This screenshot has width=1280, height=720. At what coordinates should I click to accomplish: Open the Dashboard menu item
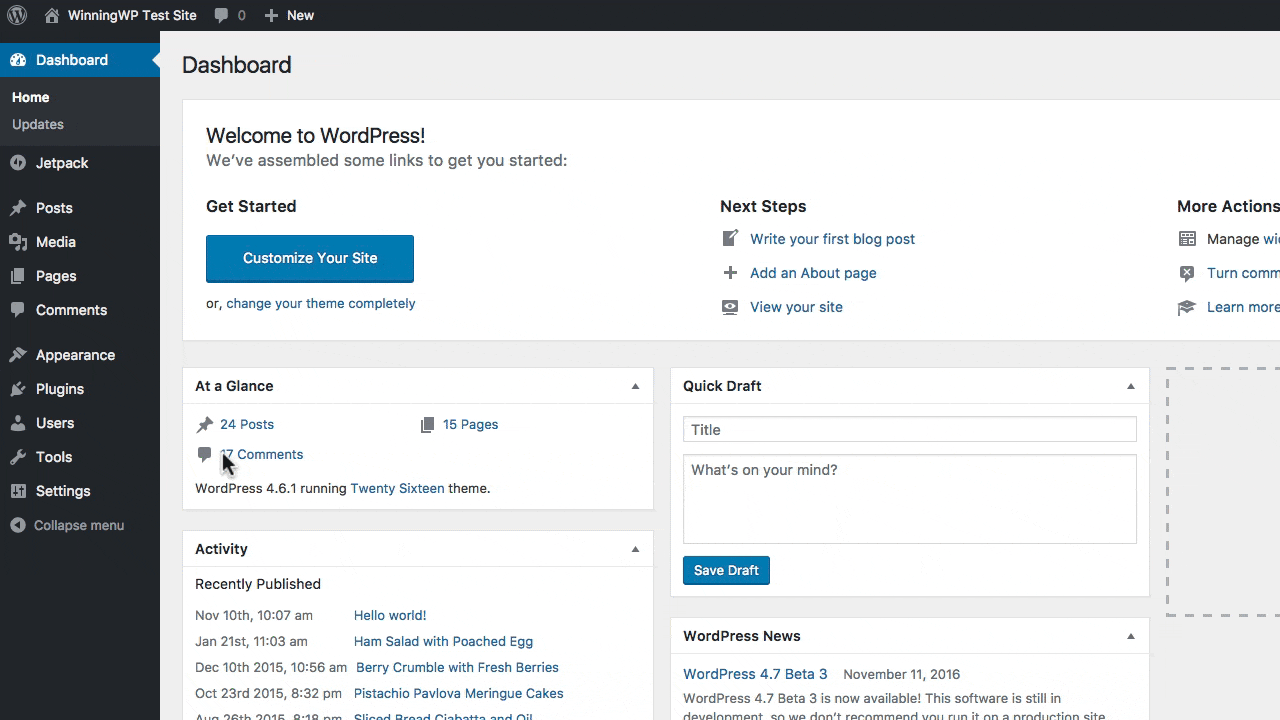(80, 60)
